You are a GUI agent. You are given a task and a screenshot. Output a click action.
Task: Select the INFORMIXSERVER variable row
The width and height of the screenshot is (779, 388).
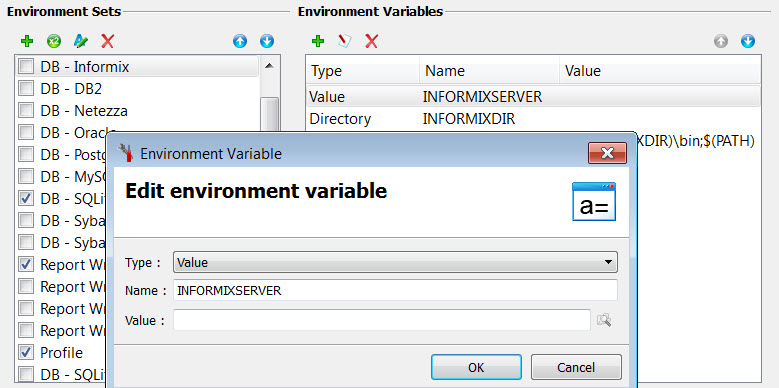[x=533, y=96]
